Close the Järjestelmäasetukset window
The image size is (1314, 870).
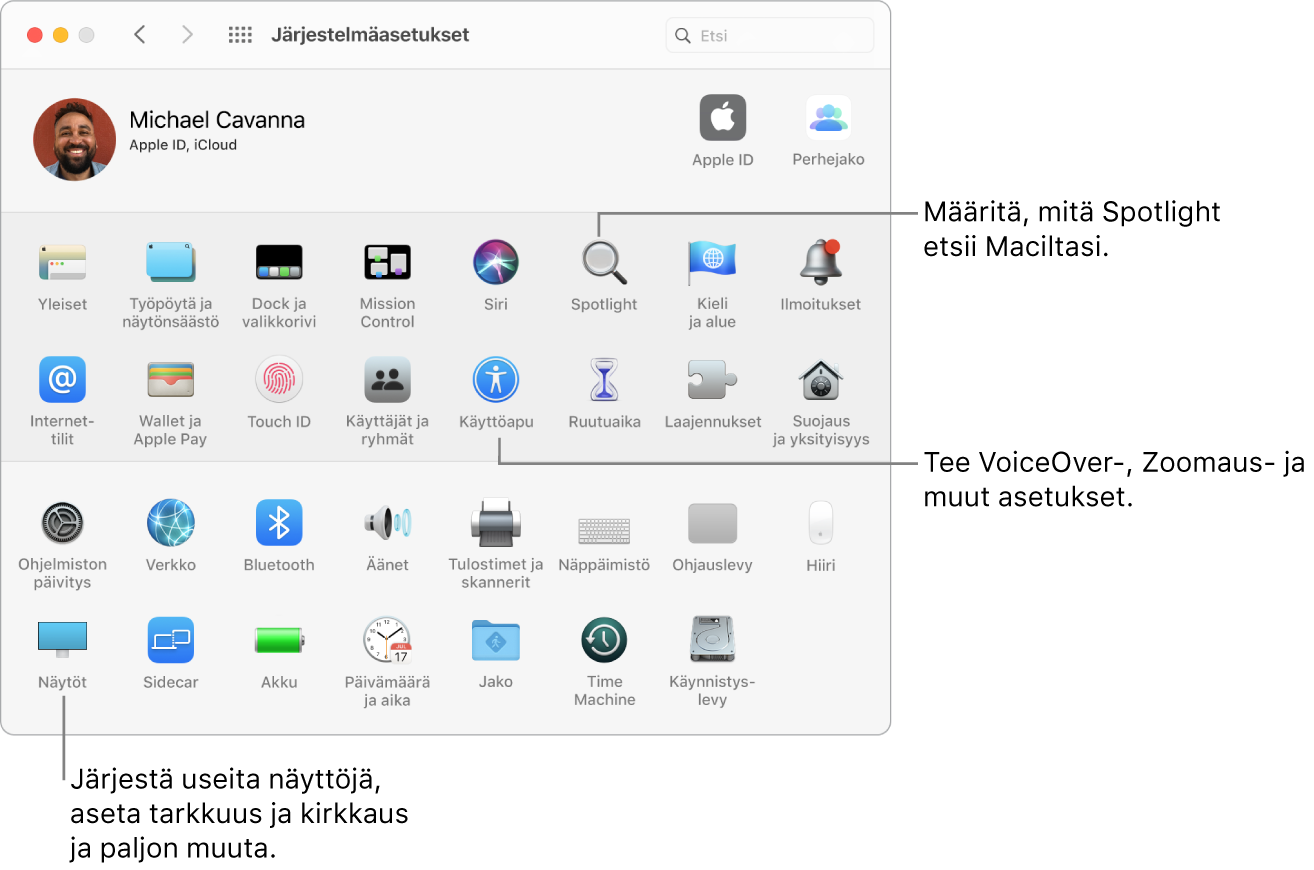pyautogui.click(x=35, y=35)
